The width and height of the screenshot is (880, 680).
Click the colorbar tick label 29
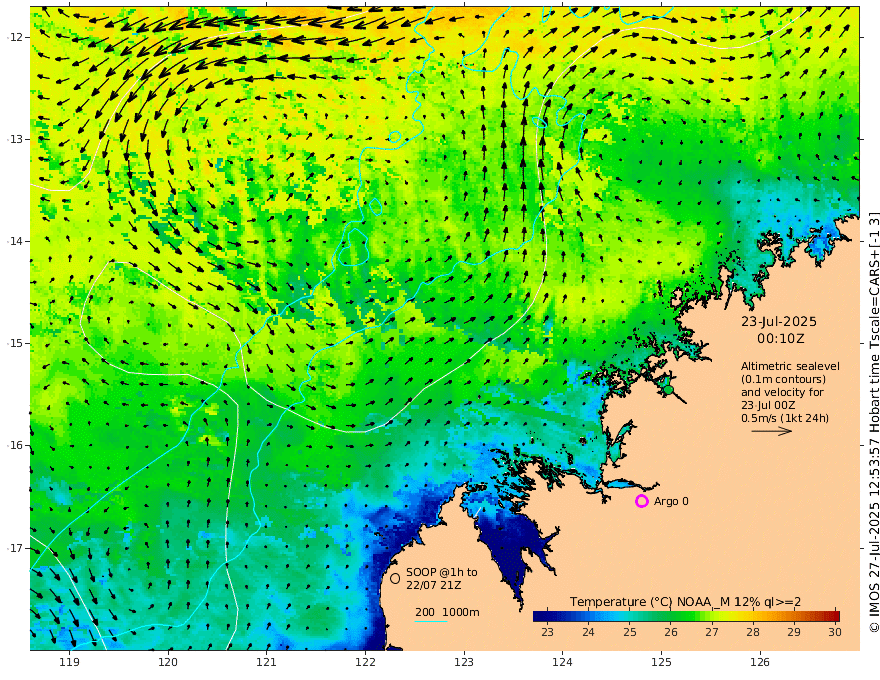pos(794,632)
